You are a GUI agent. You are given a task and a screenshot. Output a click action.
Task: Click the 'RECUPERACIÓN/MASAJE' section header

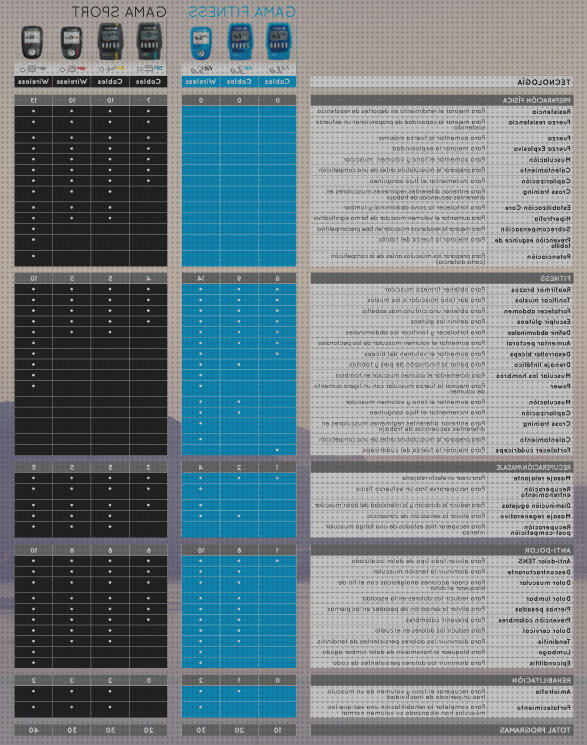[442, 467]
